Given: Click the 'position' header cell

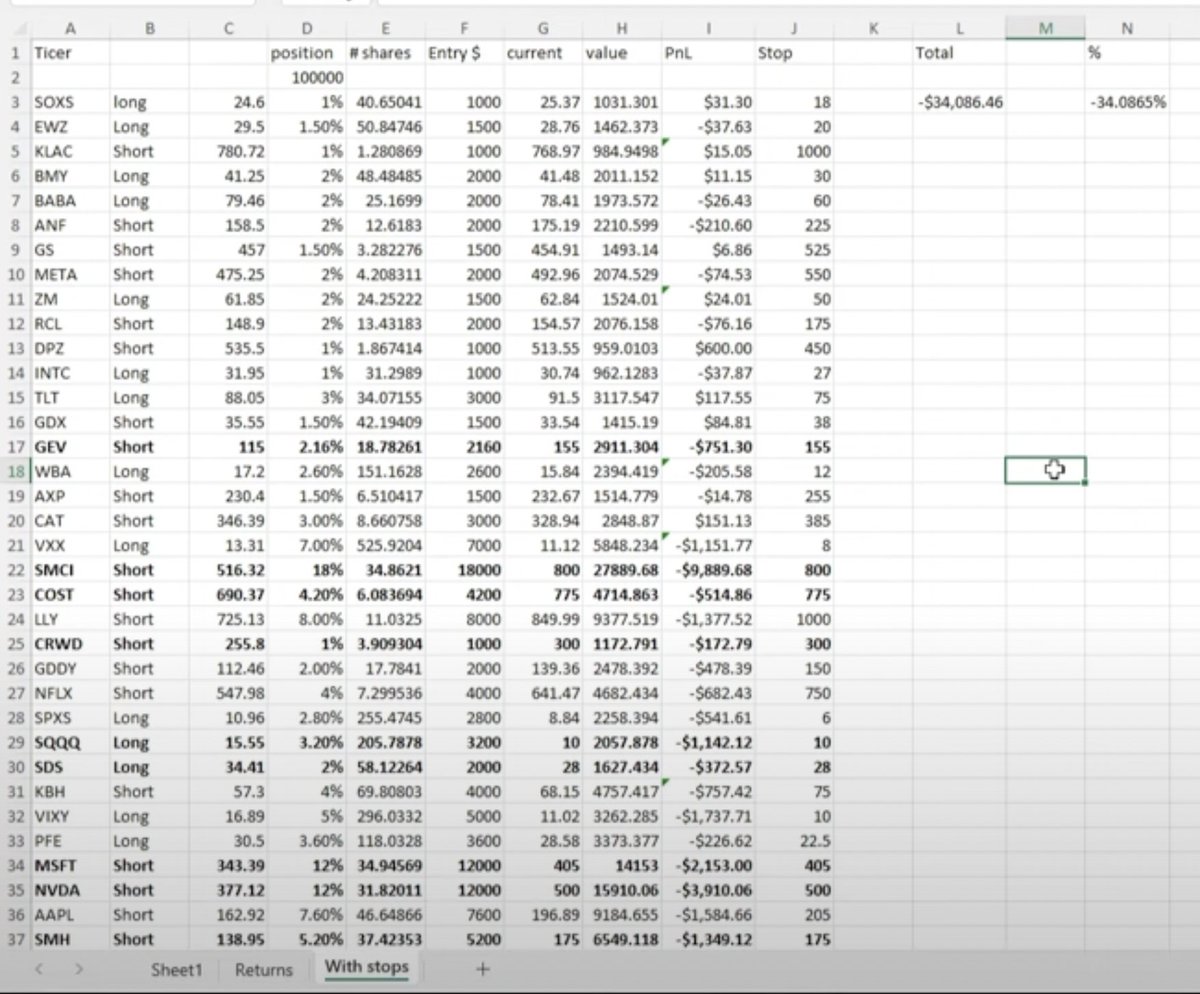Looking at the screenshot, I should pyautogui.click(x=307, y=53).
